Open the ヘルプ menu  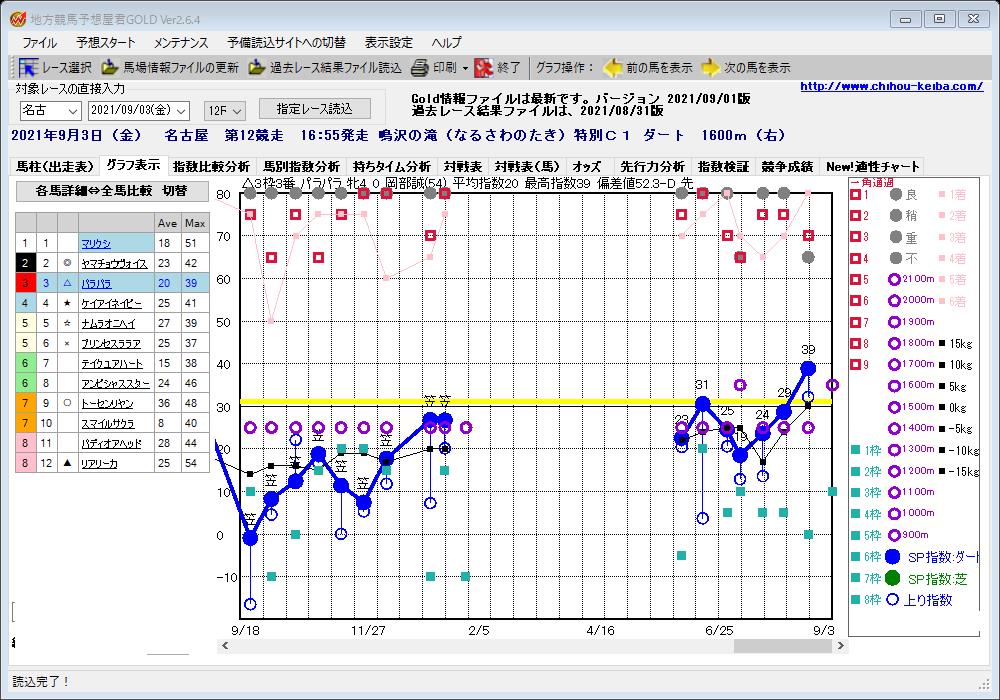click(446, 43)
